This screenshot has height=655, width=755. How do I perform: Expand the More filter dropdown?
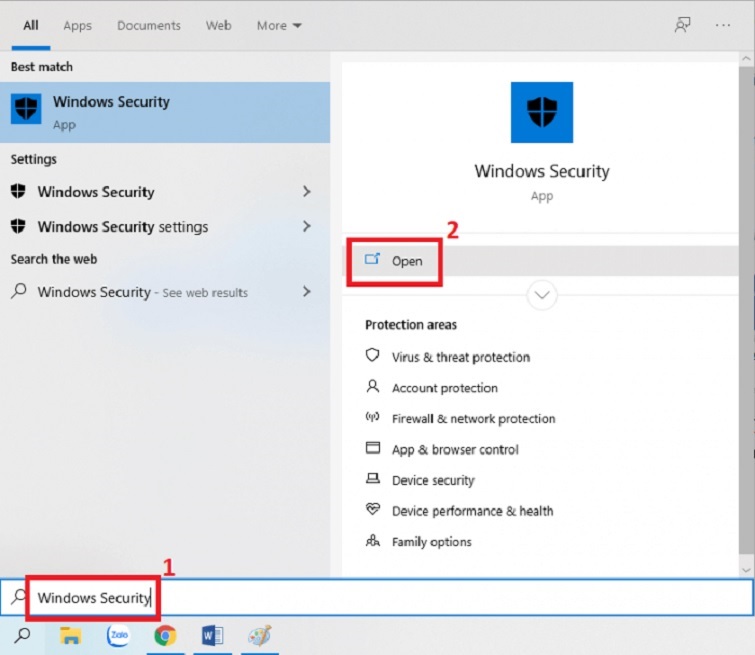[x=279, y=26]
